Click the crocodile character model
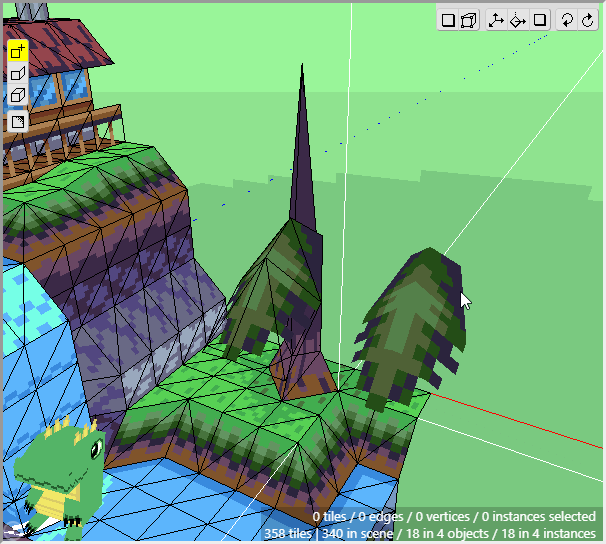 click(60, 472)
